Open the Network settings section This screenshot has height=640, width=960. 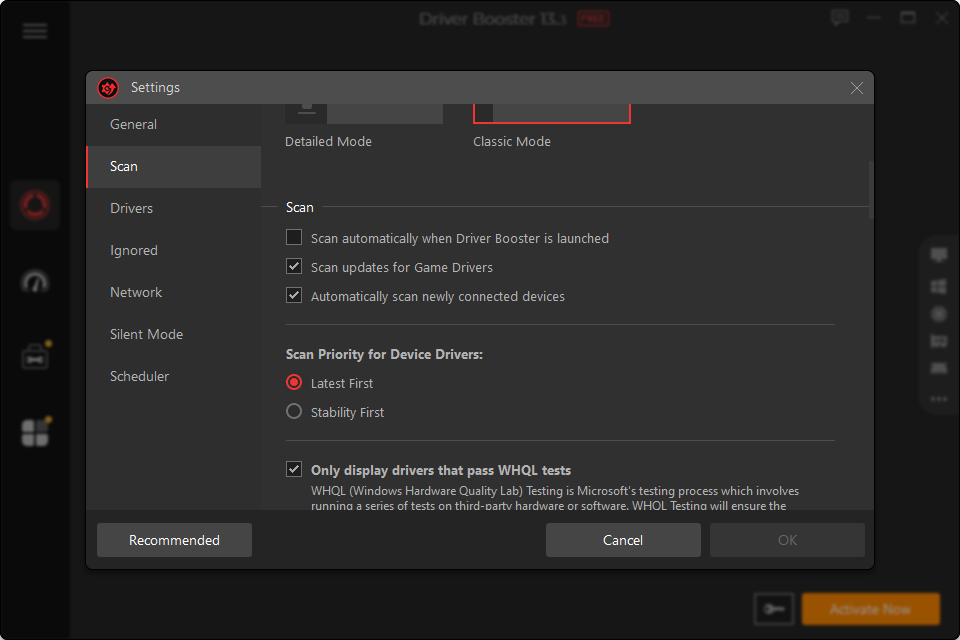pos(174,292)
